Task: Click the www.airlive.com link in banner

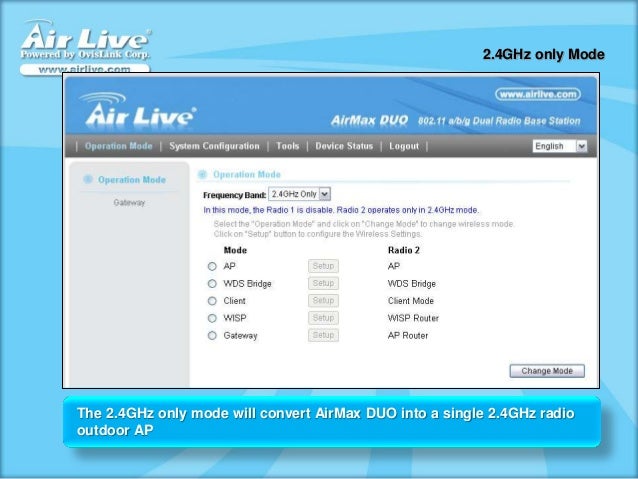Action: [x=537, y=94]
